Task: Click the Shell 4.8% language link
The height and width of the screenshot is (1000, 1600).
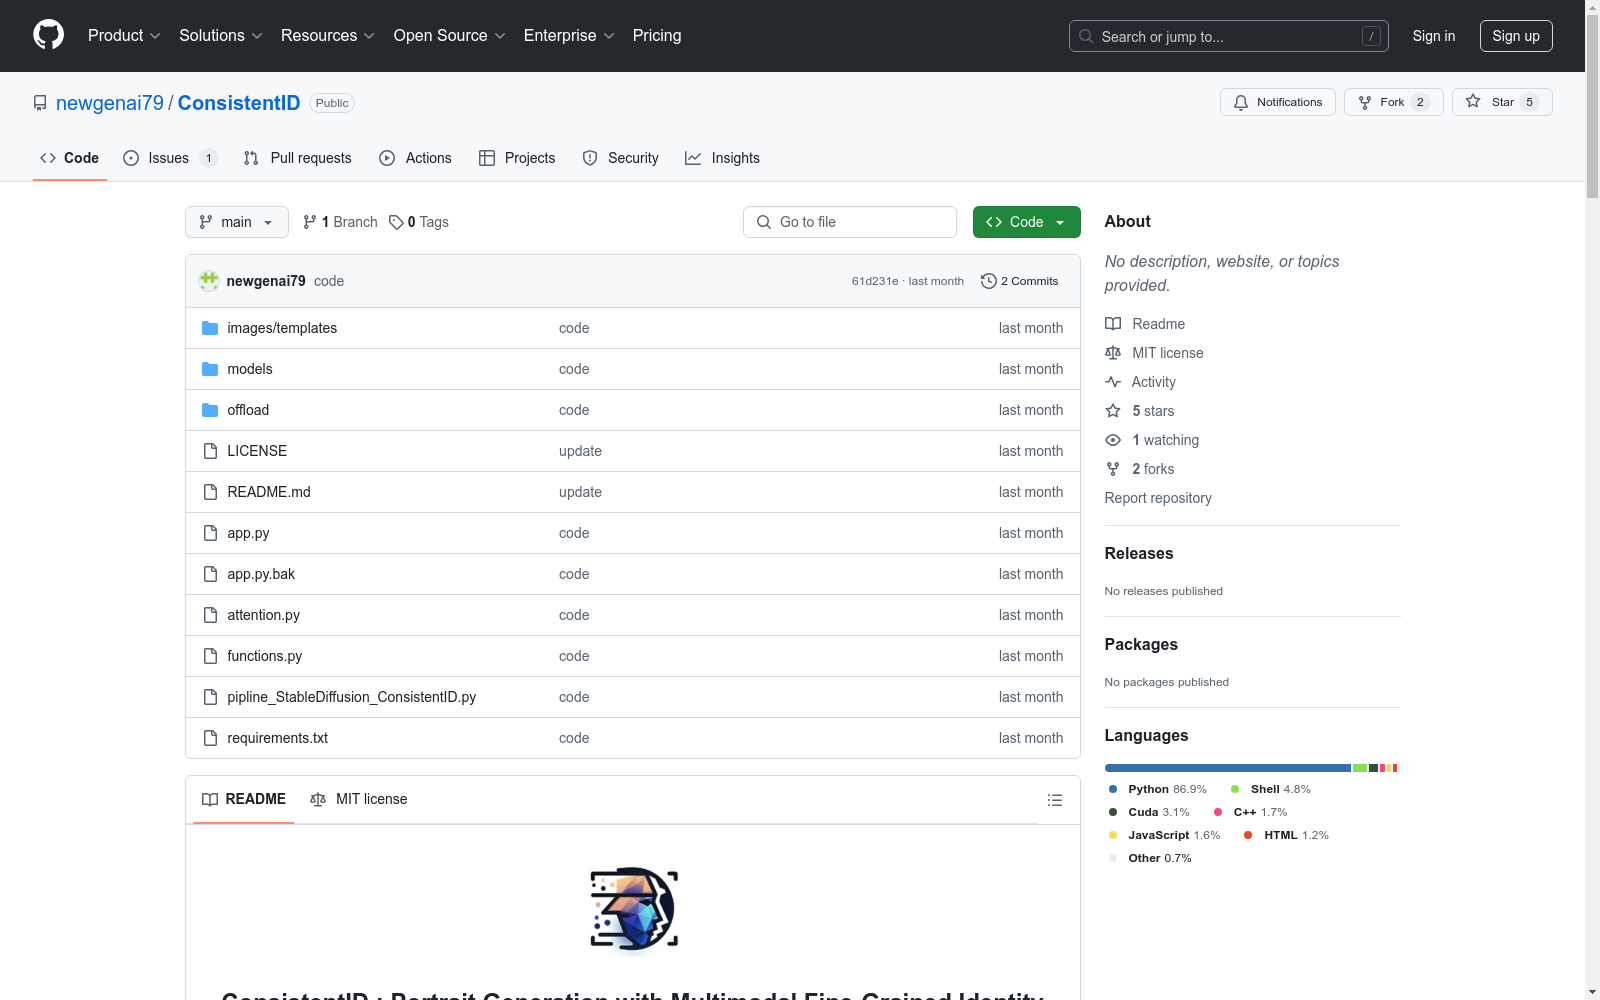Action: coord(1271,789)
